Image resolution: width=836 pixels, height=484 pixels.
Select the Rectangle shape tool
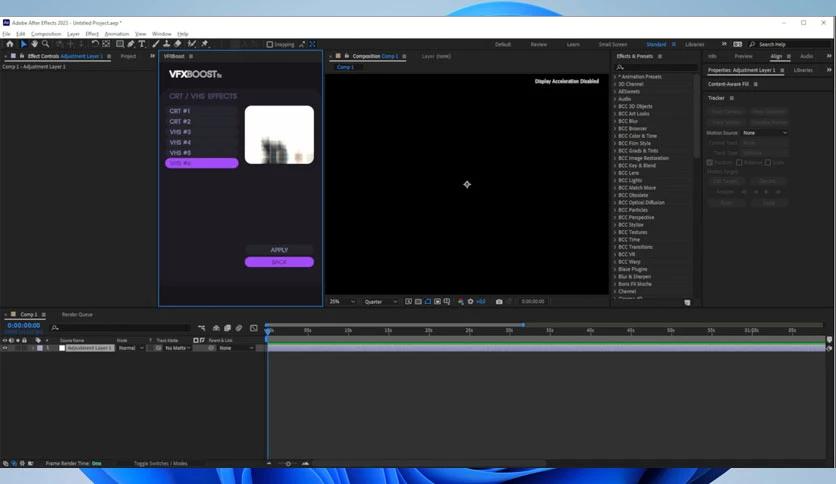tap(120, 44)
